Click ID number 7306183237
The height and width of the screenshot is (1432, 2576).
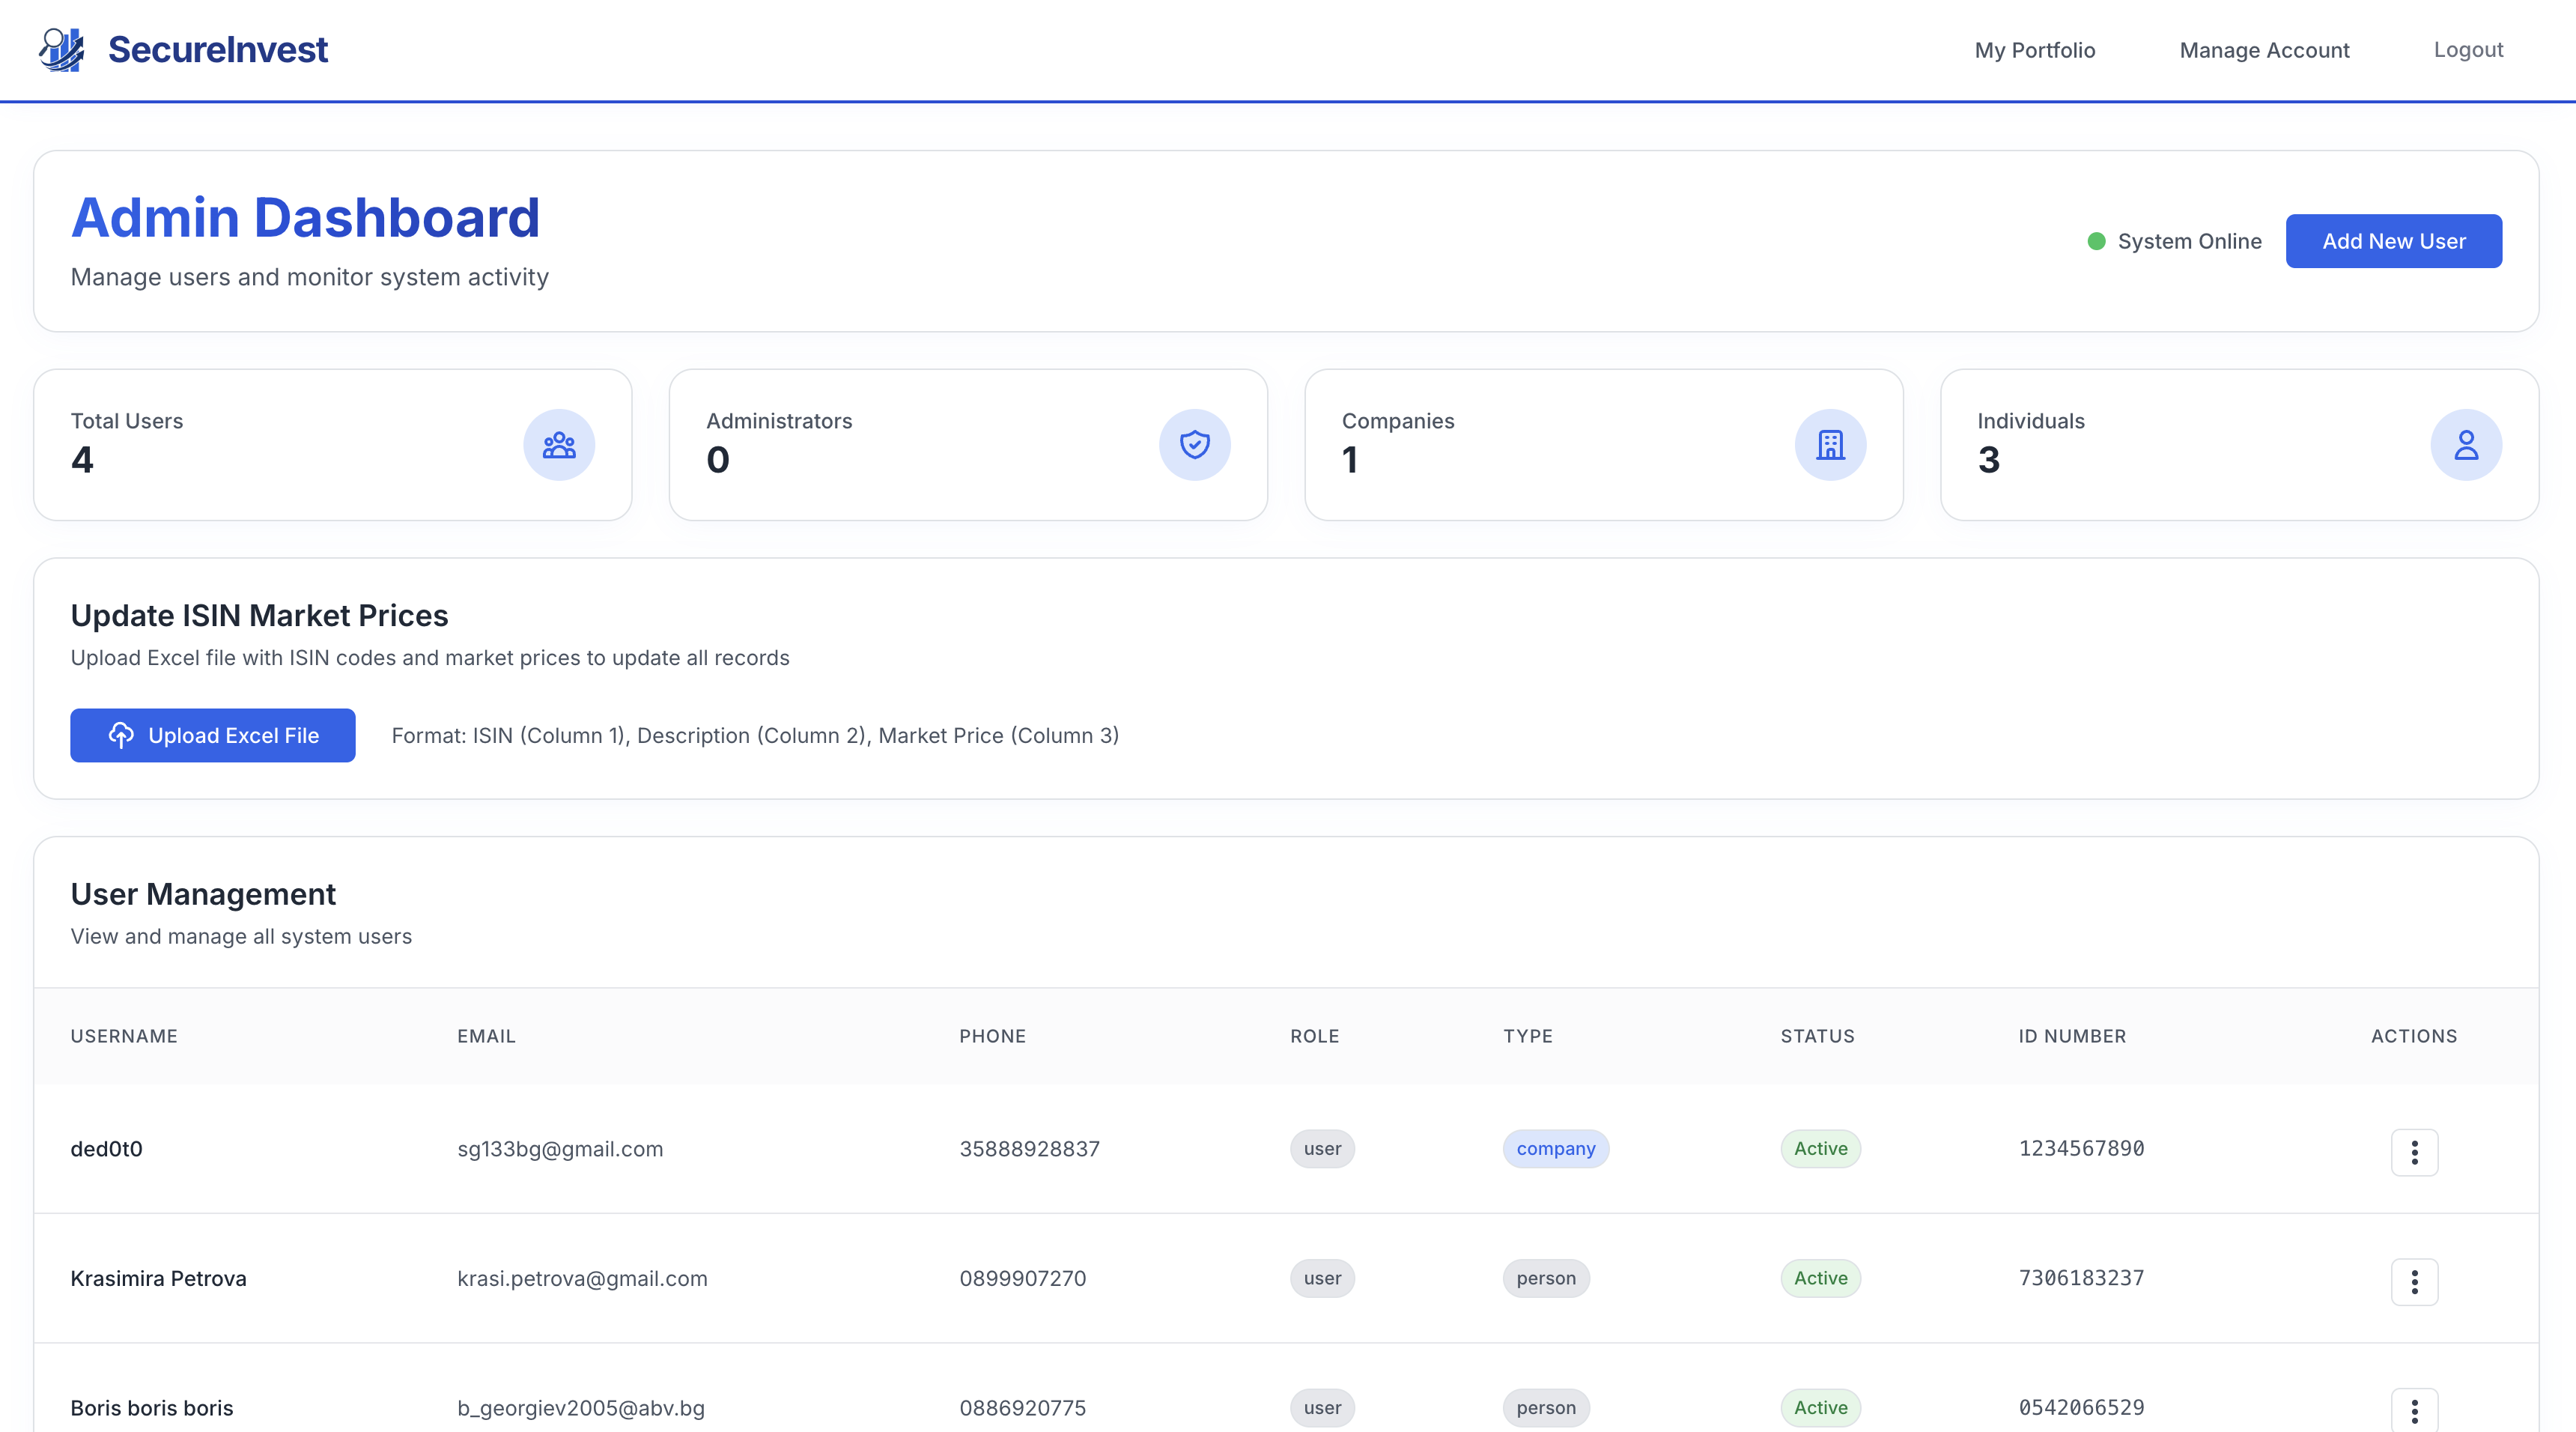pos(2081,1278)
